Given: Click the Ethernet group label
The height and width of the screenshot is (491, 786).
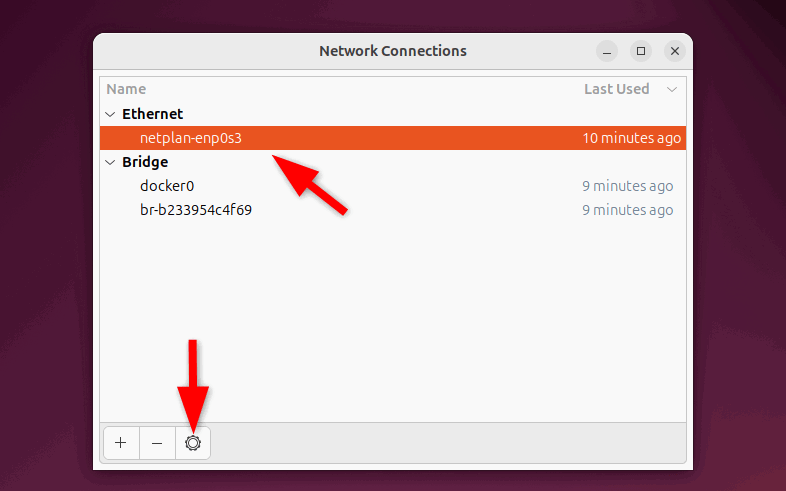Looking at the screenshot, I should [x=152, y=114].
